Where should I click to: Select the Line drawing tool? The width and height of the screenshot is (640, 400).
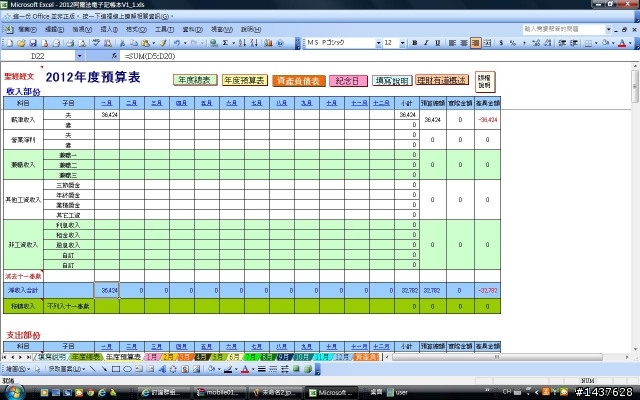click(x=93, y=369)
